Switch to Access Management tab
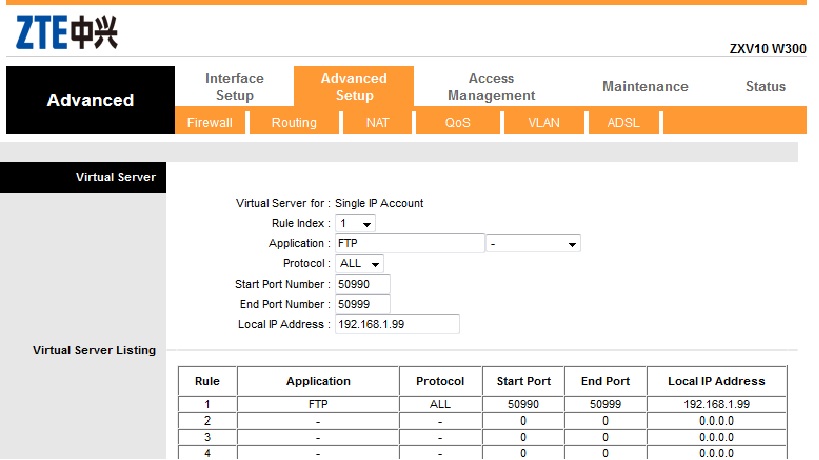 (x=491, y=86)
